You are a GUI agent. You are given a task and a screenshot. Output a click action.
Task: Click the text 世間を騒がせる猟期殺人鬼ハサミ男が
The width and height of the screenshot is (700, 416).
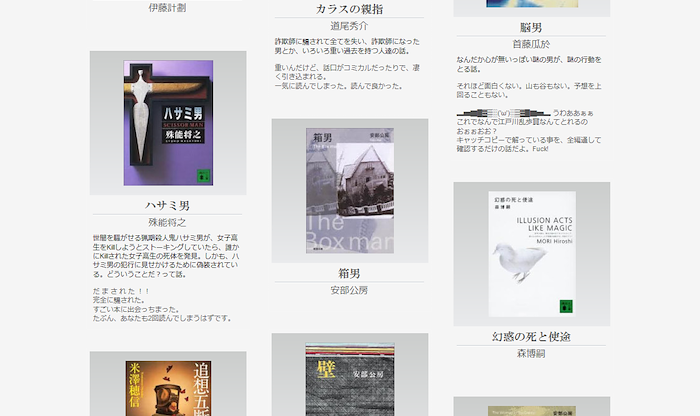(x=152, y=238)
